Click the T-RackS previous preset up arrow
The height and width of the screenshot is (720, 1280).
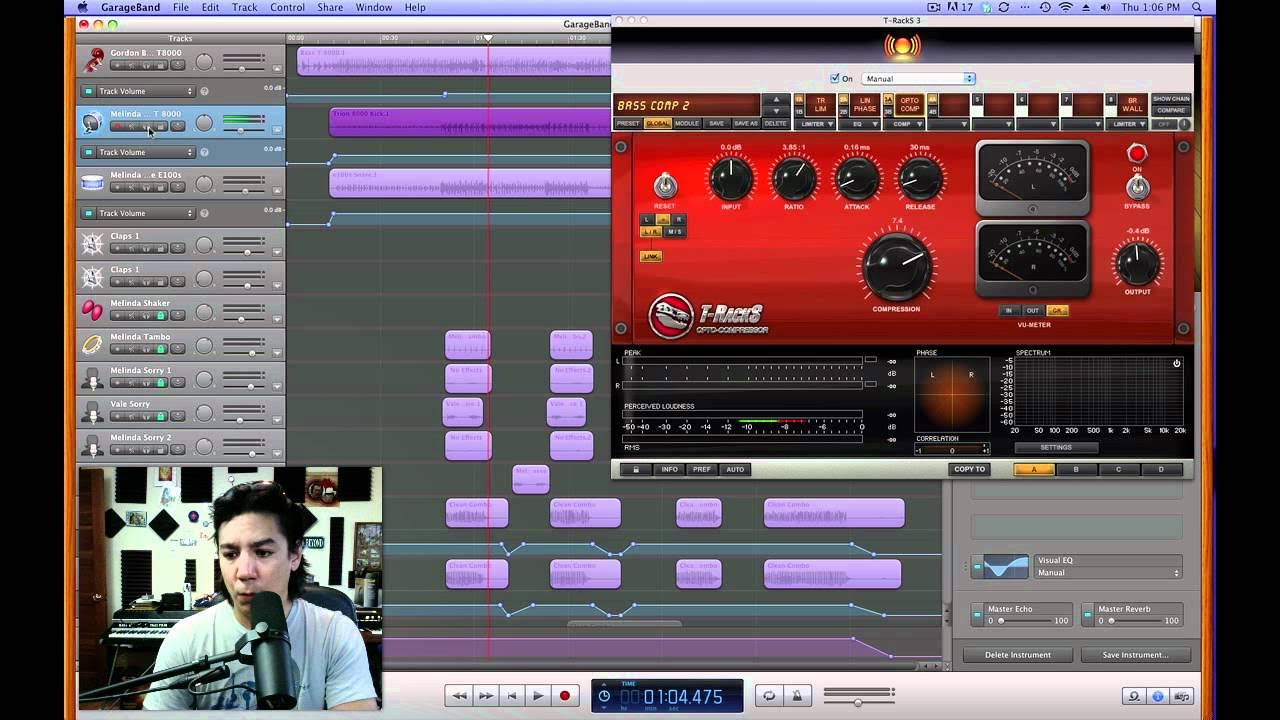775,99
